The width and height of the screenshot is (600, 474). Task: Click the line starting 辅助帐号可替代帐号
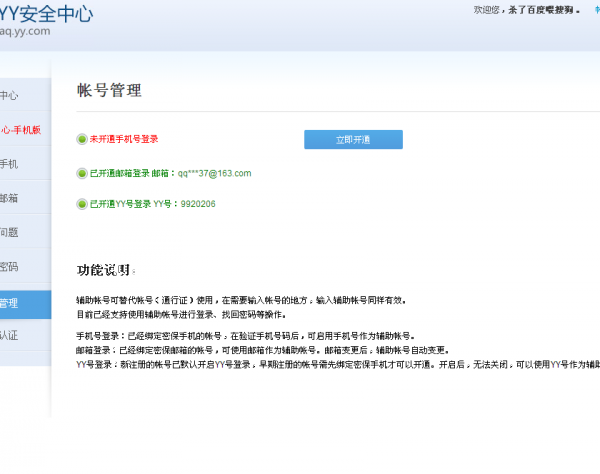[241, 300]
